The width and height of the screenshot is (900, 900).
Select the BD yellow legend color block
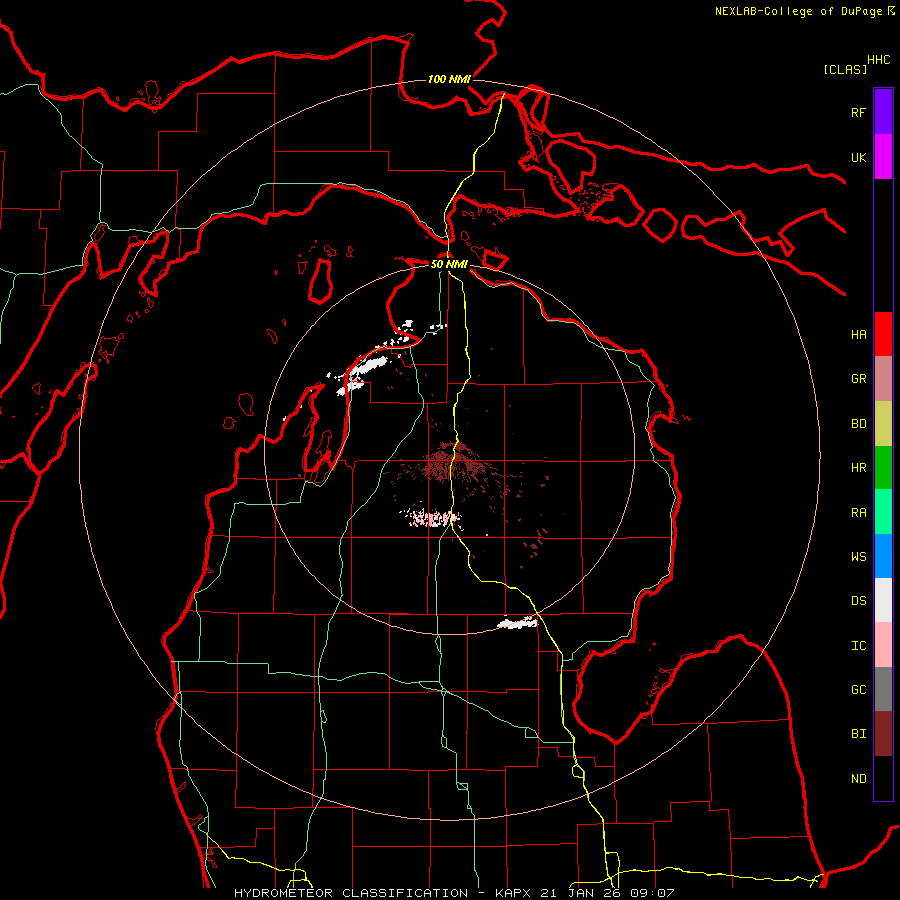click(x=883, y=424)
